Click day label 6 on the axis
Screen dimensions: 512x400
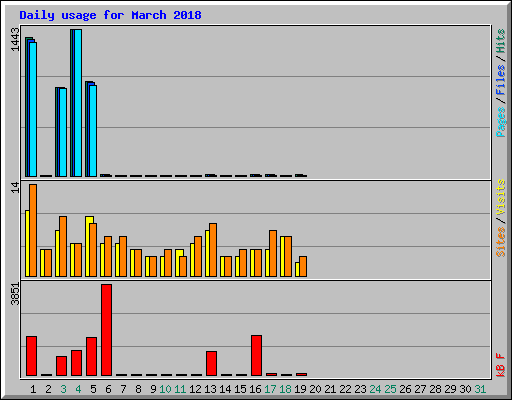point(108,389)
